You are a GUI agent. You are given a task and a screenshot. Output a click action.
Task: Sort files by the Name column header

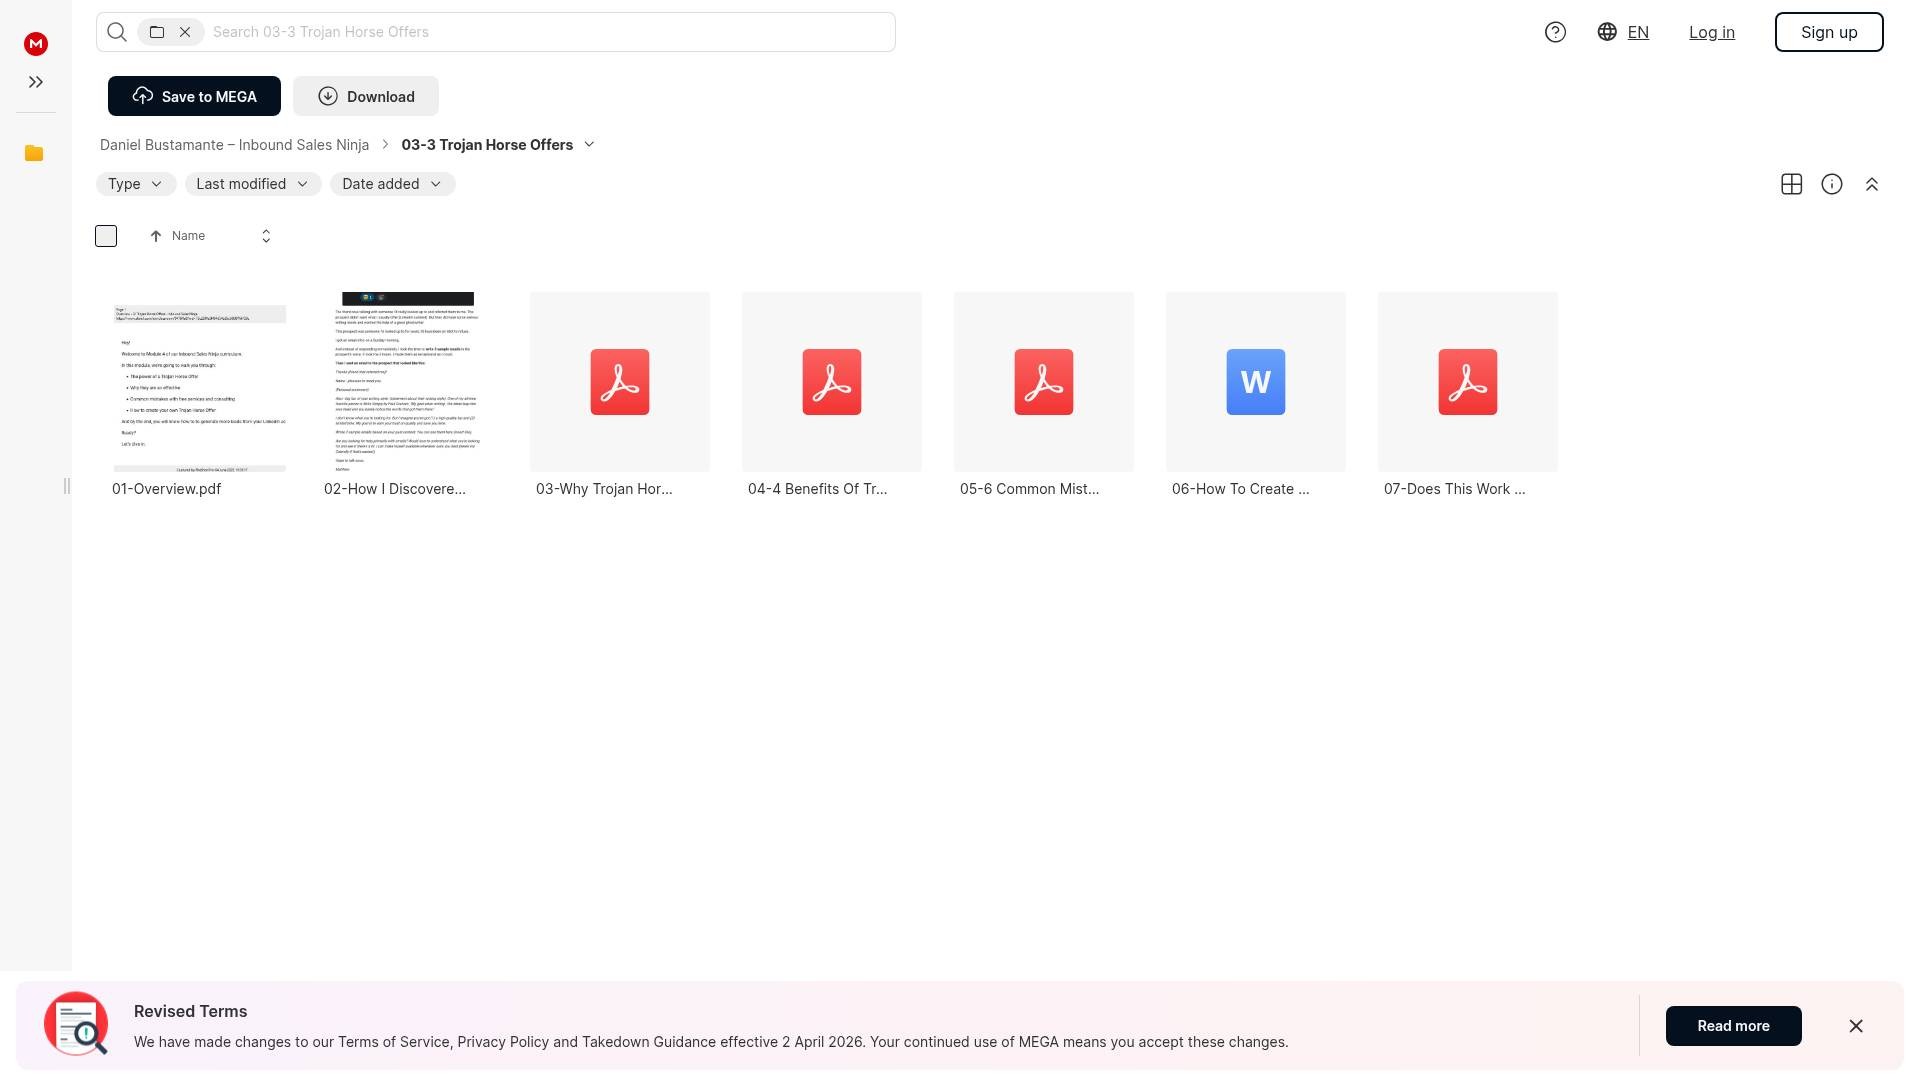click(x=188, y=236)
